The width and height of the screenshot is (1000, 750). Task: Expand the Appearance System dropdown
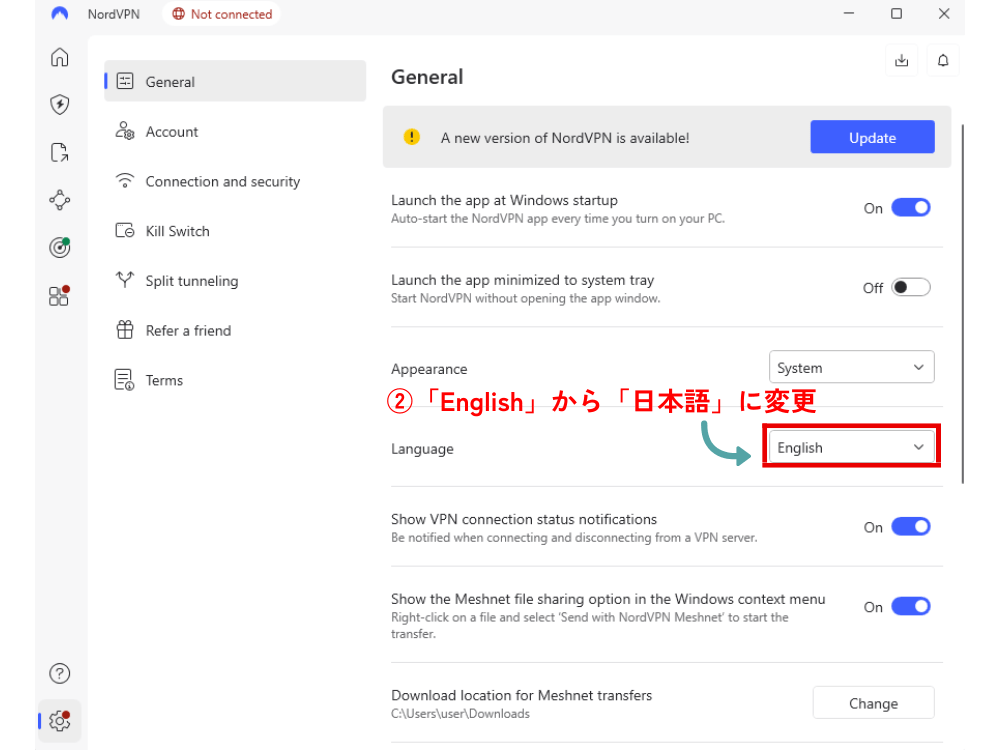[x=851, y=368]
